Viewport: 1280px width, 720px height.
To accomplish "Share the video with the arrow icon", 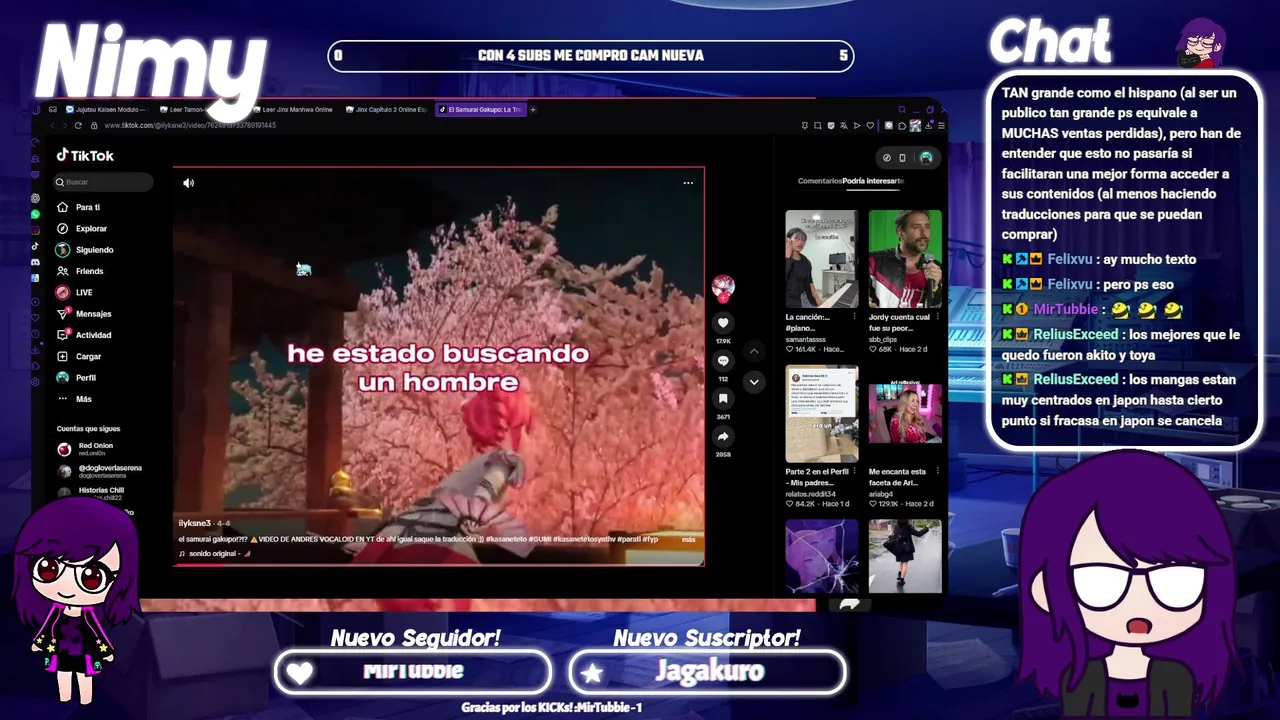I will pos(723,436).
